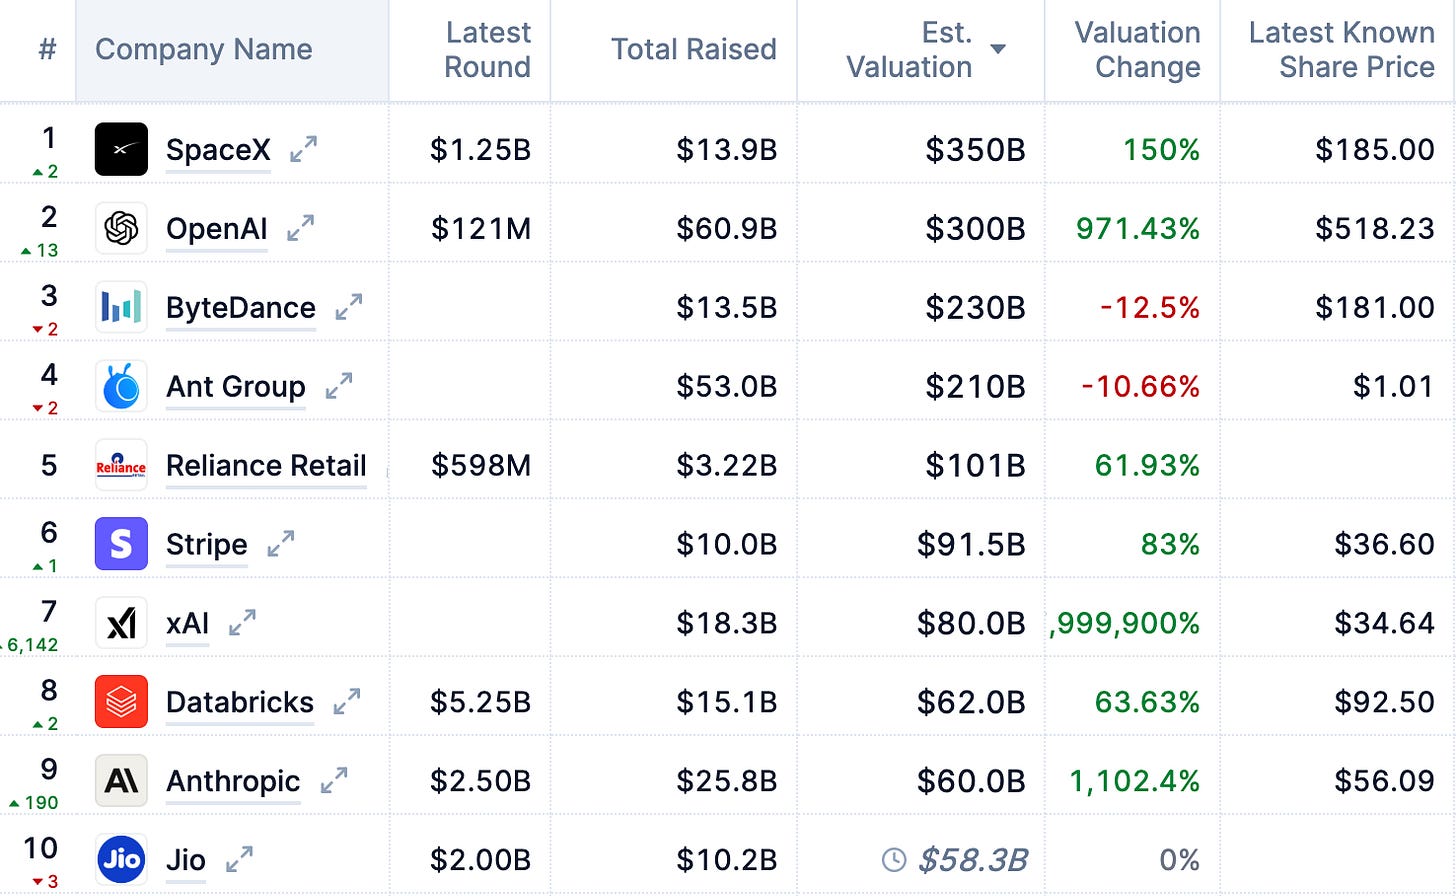The width and height of the screenshot is (1456, 896).
Task: Toggle Est. Valuation sort arrow
Action: click(997, 49)
